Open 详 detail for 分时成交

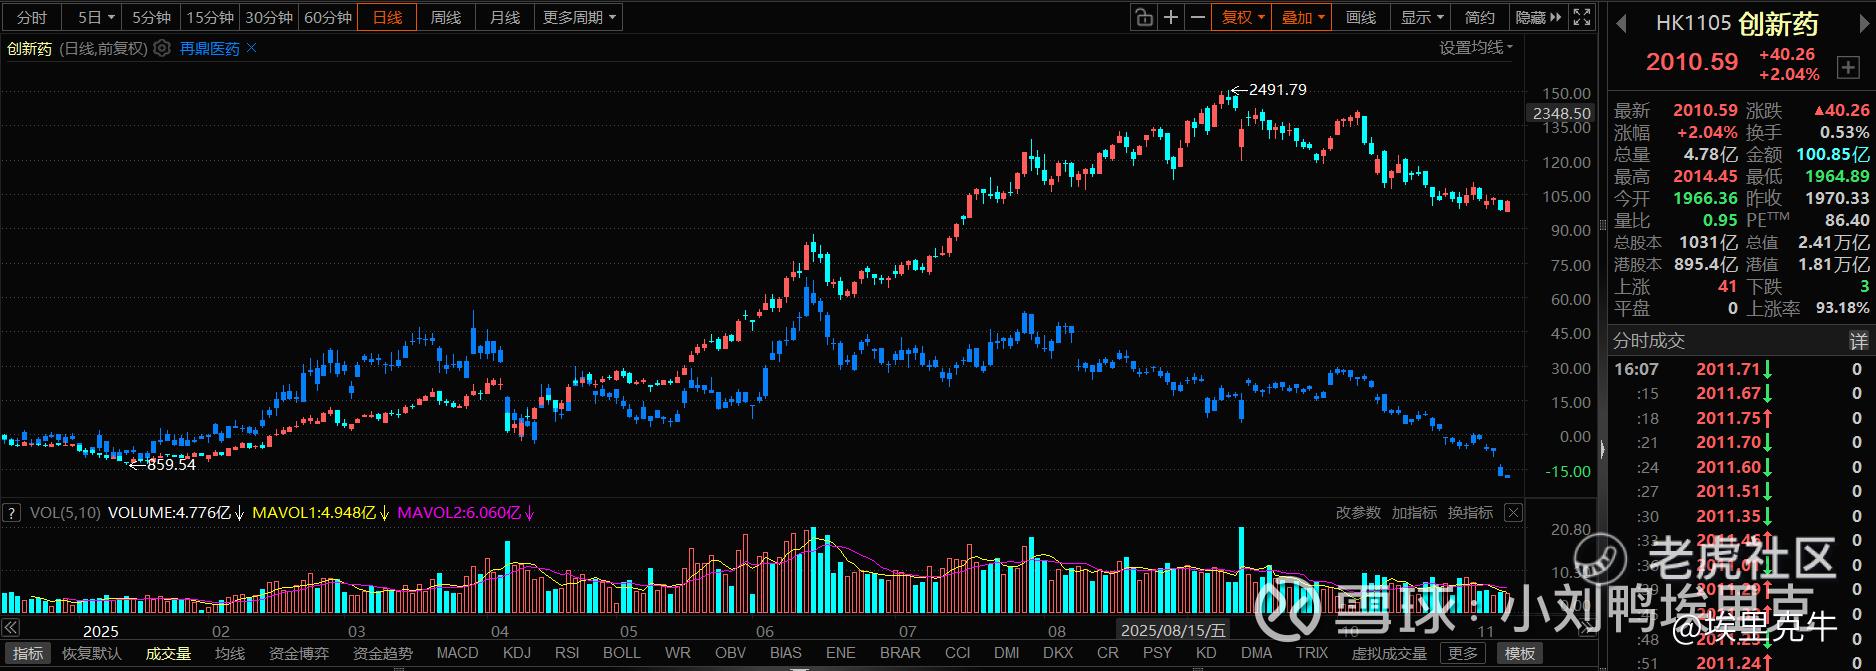tap(1858, 341)
